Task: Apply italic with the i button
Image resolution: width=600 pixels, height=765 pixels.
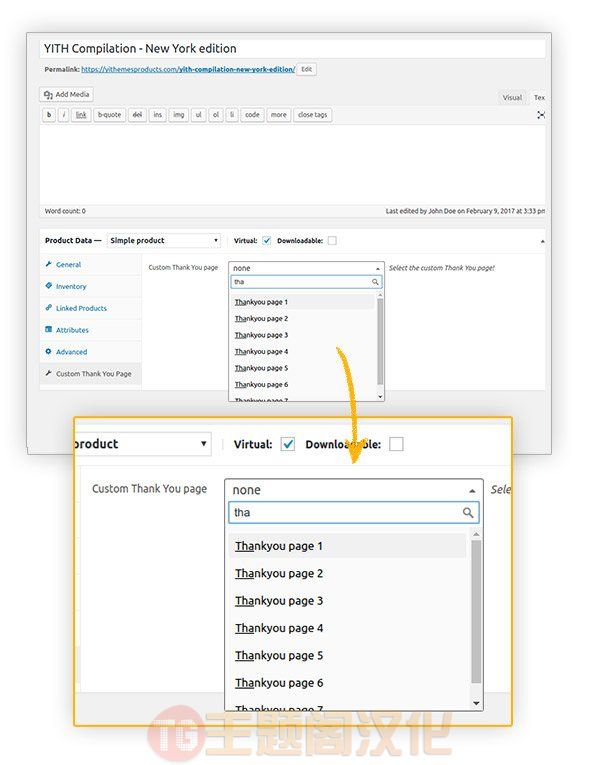Action: pos(64,115)
